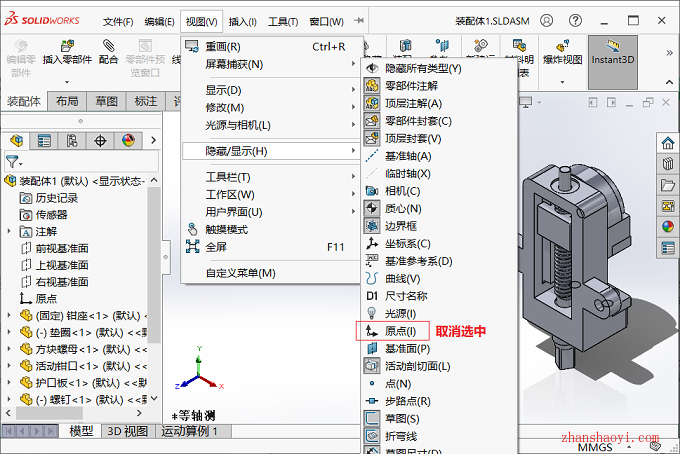Viewport: 680px width, 454px height.
Task: Open the PropertyManager panel tab icon
Action: (x=44, y=141)
